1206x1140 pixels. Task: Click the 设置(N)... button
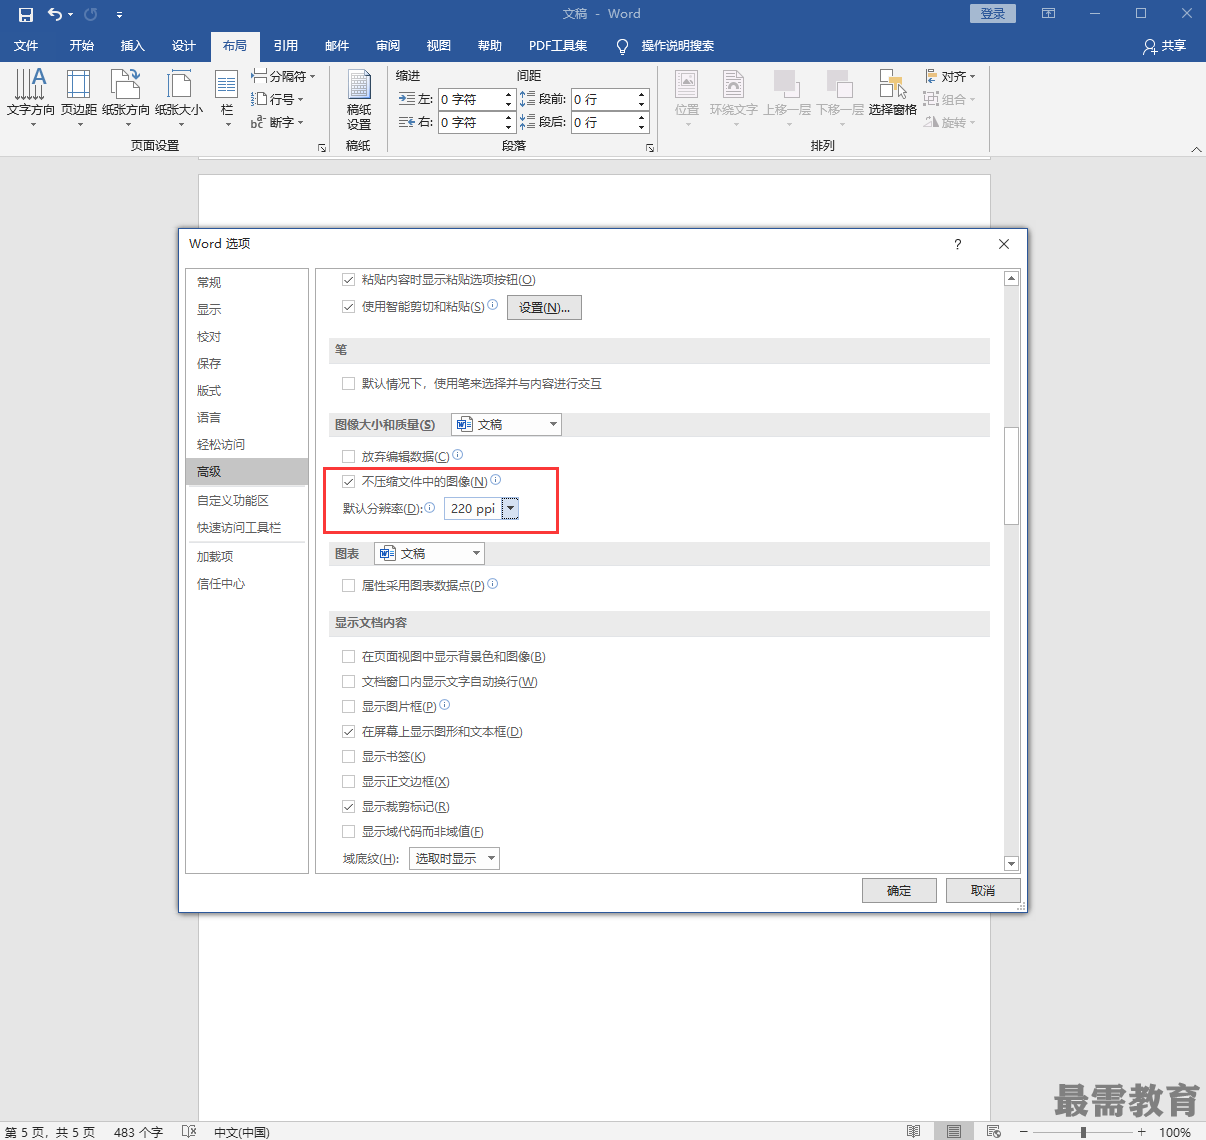pyautogui.click(x=544, y=307)
